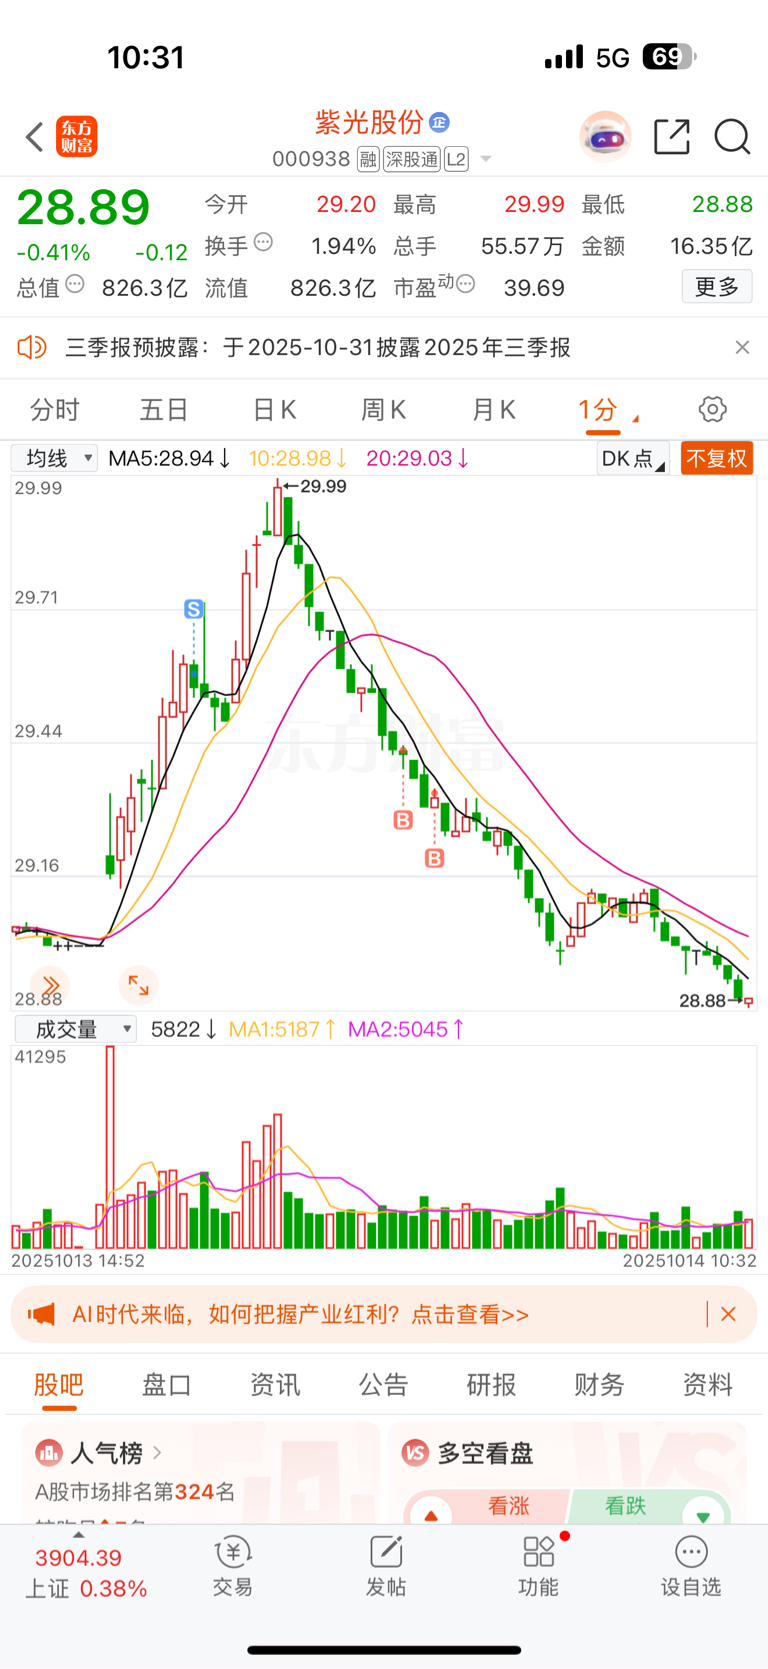Tap 设自选 in bottom bar
The image size is (768, 1669).
pyautogui.click(x=691, y=1566)
